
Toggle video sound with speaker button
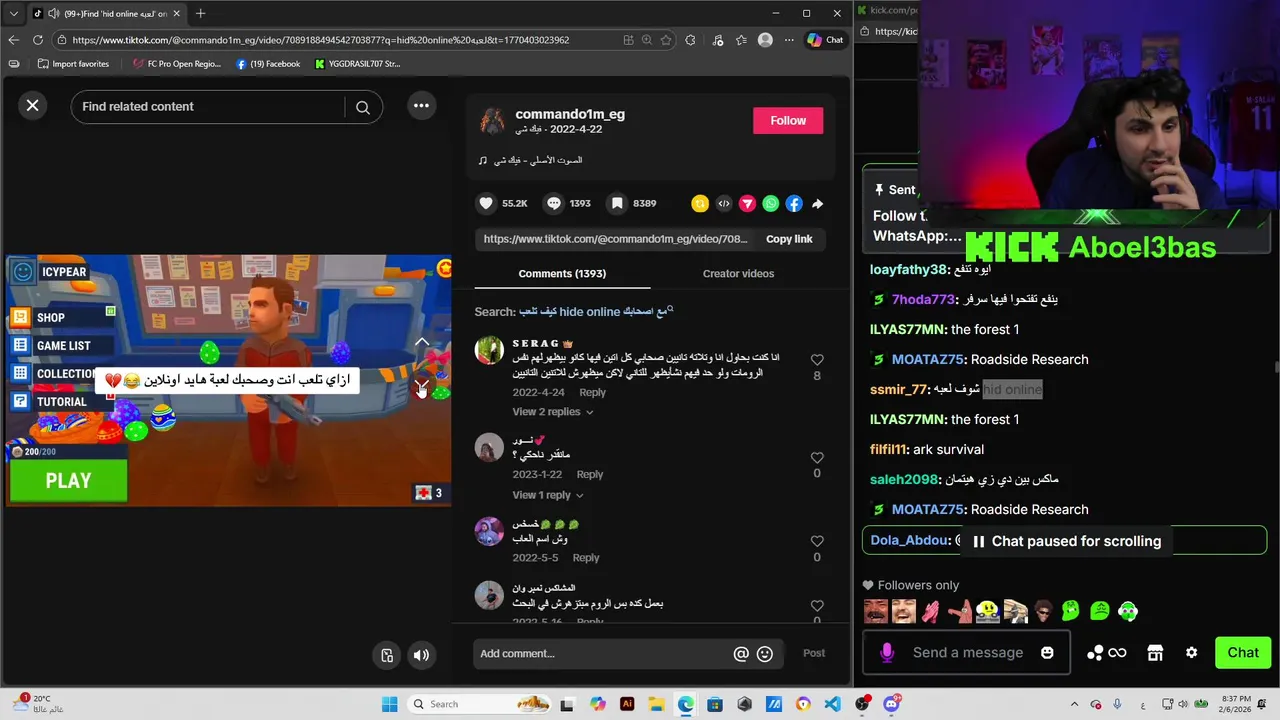(x=421, y=655)
